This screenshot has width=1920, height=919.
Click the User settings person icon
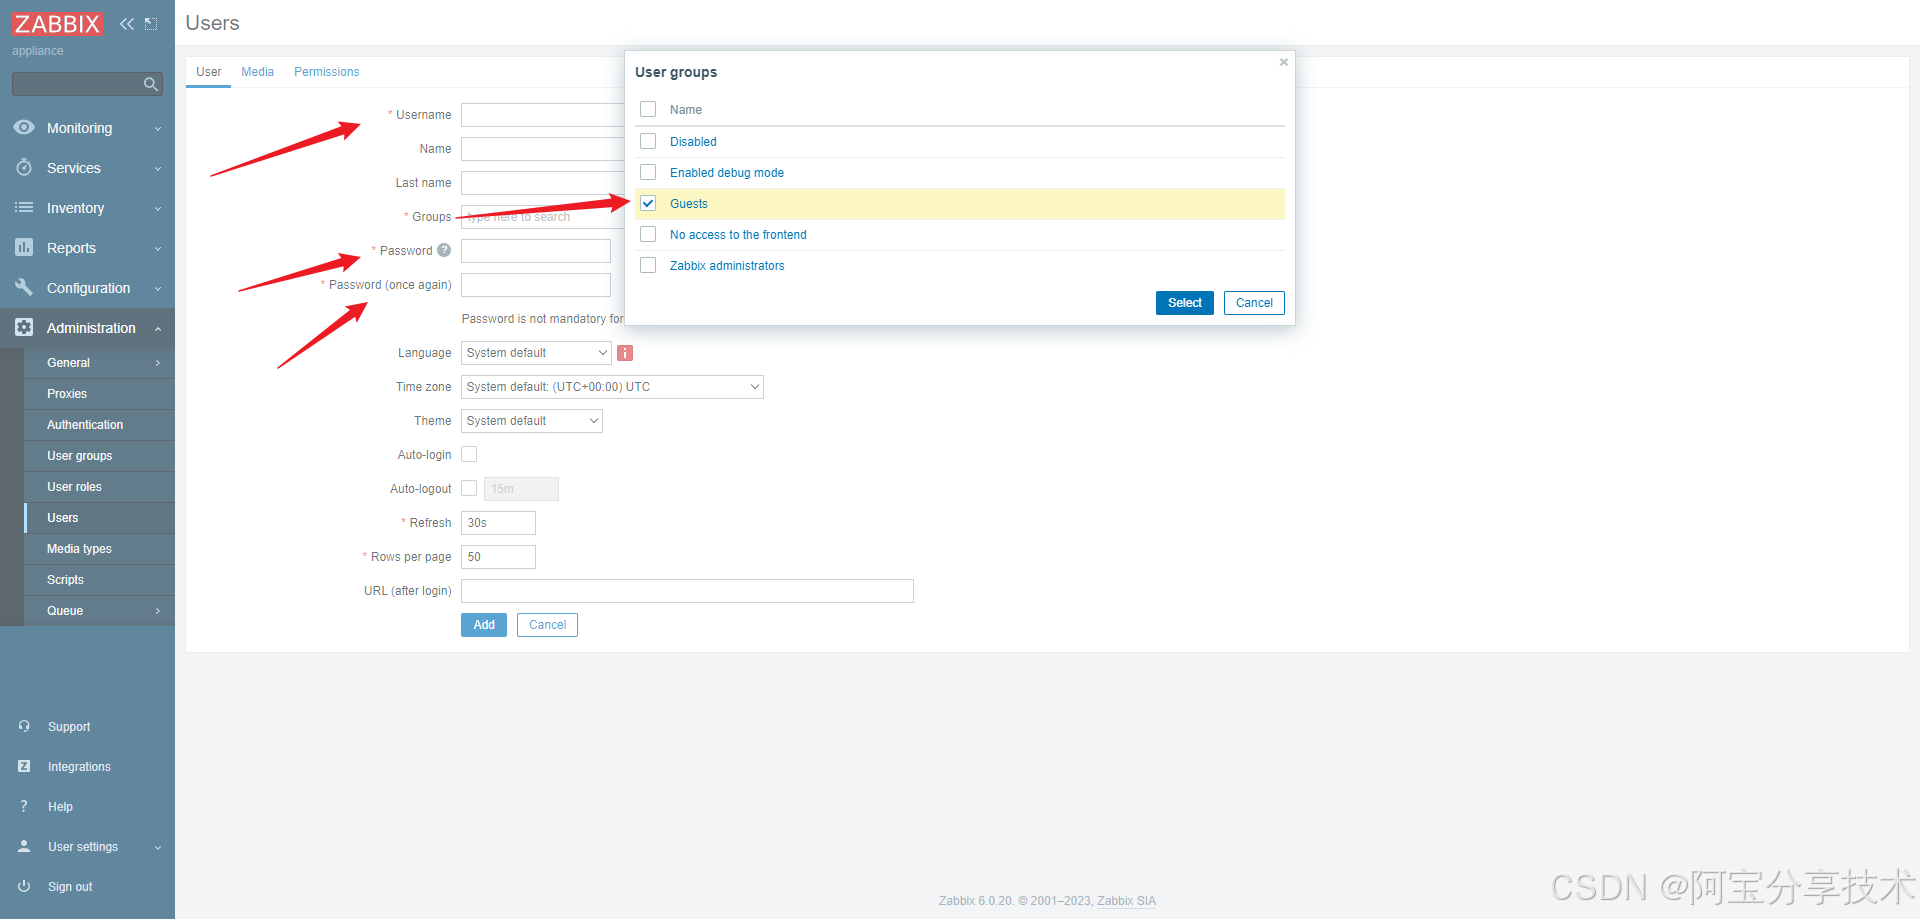pyautogui.click(x=24, y=846)
